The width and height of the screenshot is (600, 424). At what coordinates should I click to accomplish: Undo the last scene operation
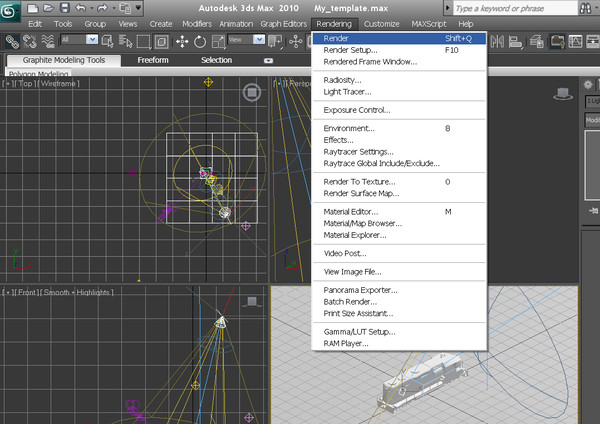pos(80,8)
